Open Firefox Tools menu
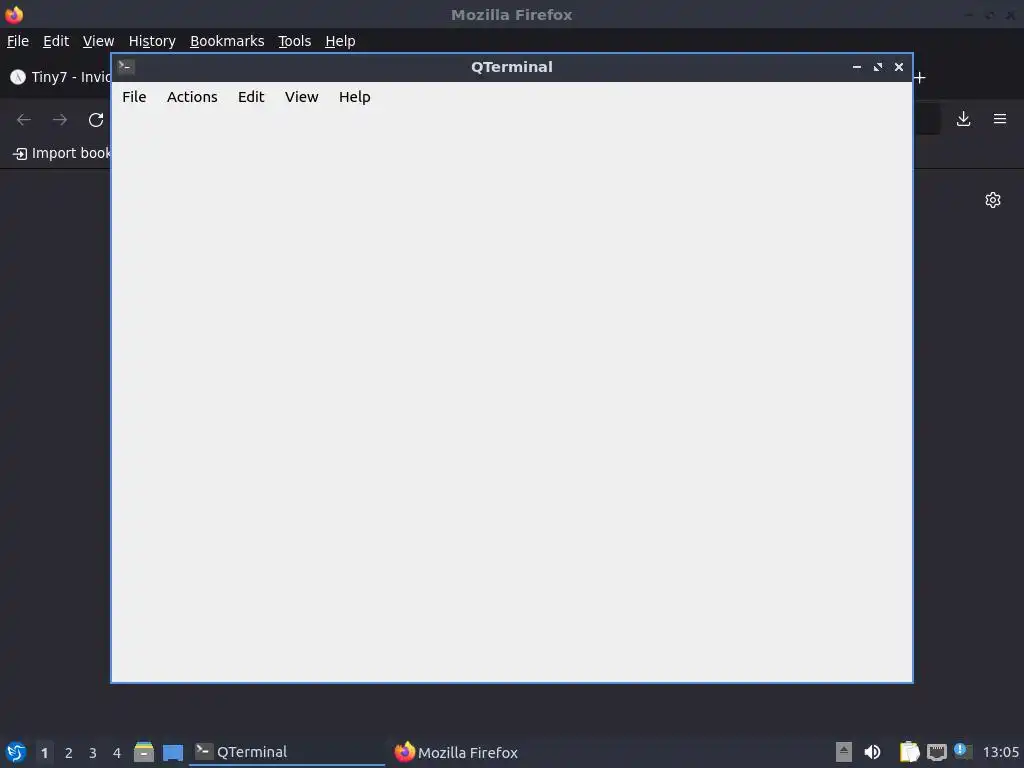 (295, 41)
